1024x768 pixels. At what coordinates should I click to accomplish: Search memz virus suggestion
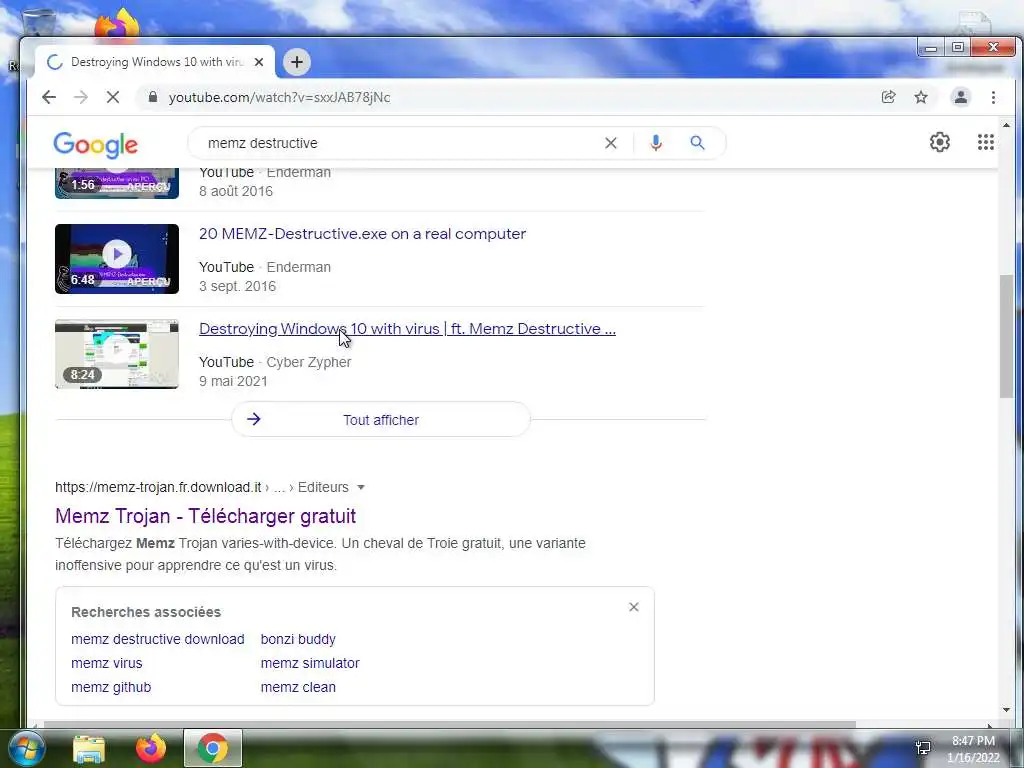(x=106, y=663)
